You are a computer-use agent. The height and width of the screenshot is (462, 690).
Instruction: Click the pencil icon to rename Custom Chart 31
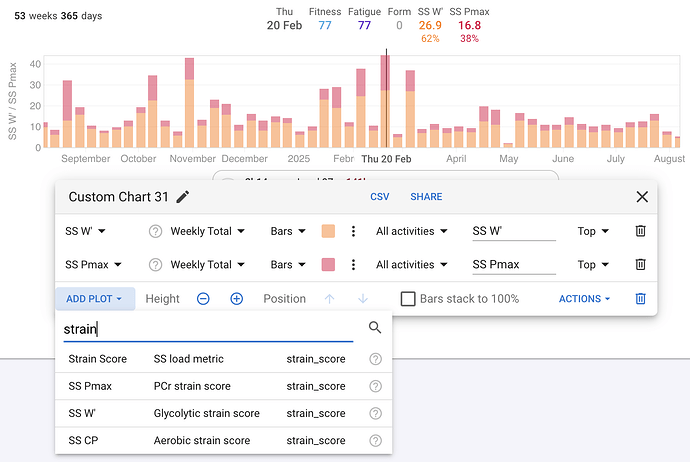tap(182, 197)
